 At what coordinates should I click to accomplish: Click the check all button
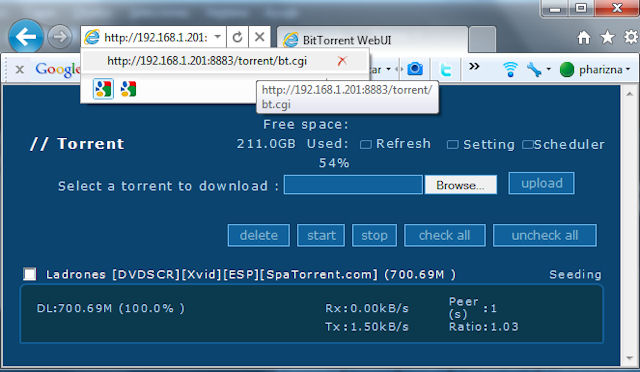(x=445, y=235)
